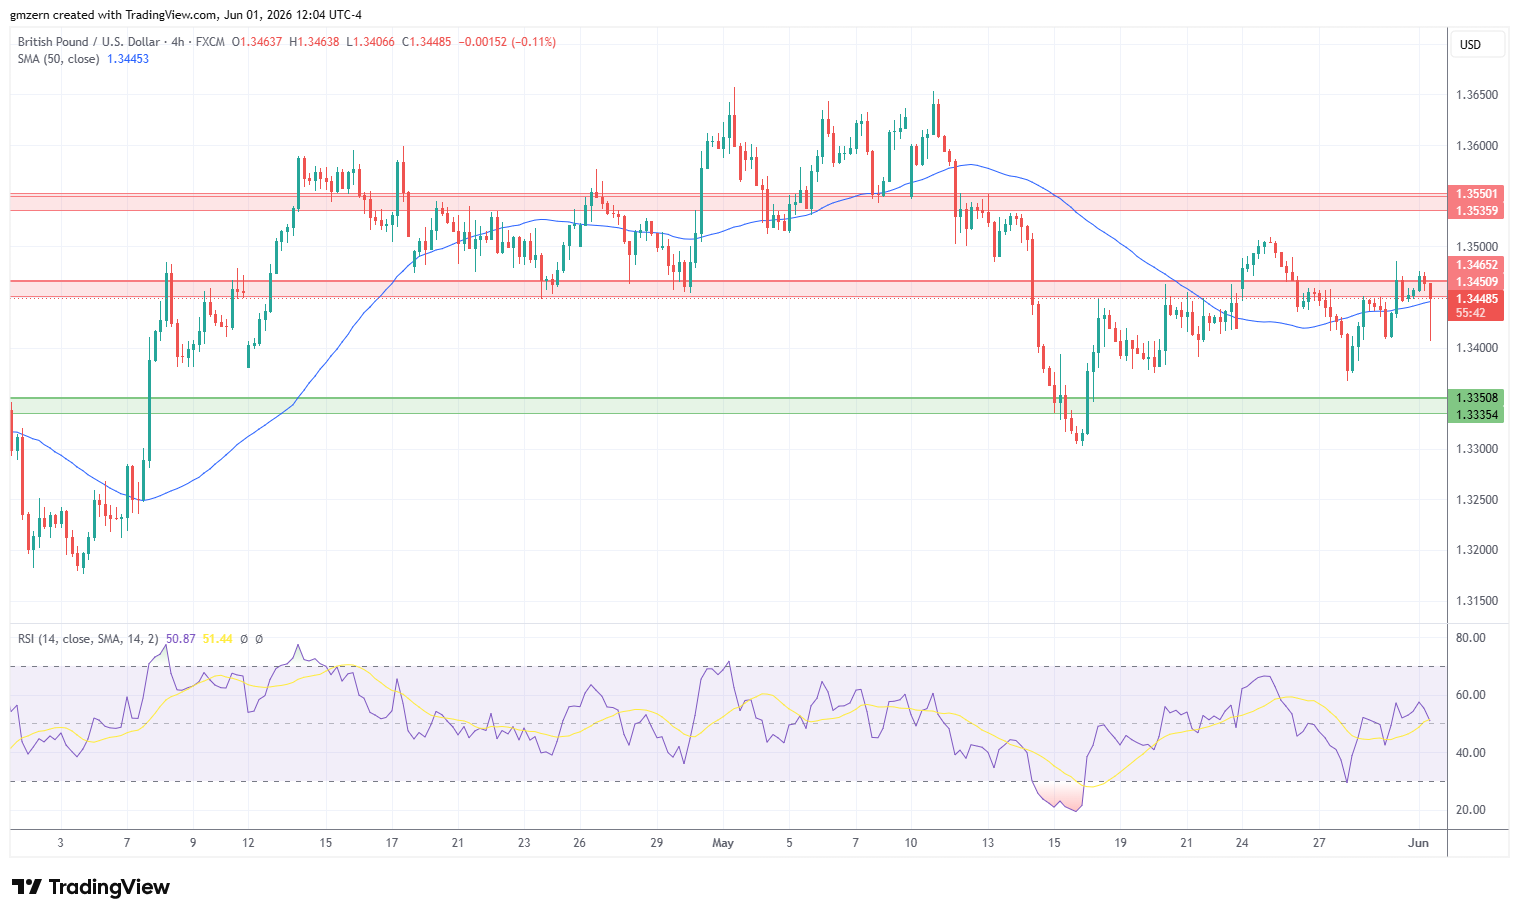Click the date 3 on the time axis
The height and width of the screenshot is (917, 1519).
61,843
